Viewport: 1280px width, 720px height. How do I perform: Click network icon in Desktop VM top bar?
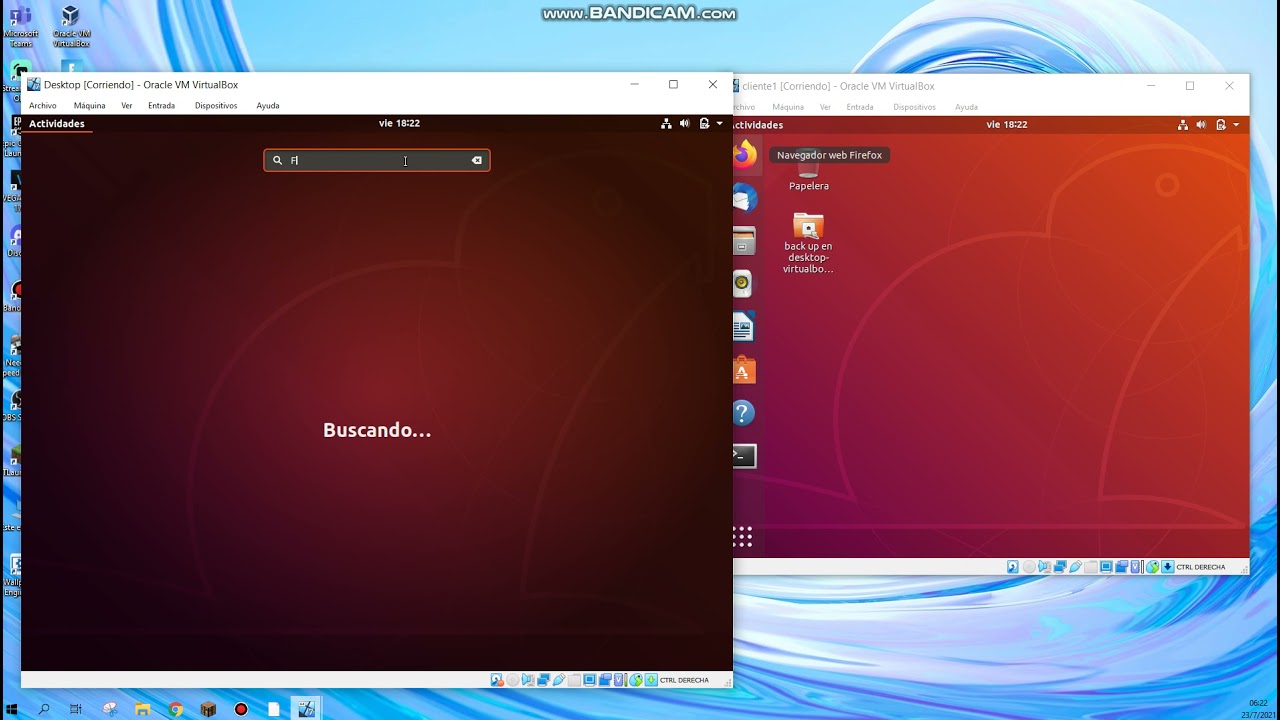coord(666,124)
